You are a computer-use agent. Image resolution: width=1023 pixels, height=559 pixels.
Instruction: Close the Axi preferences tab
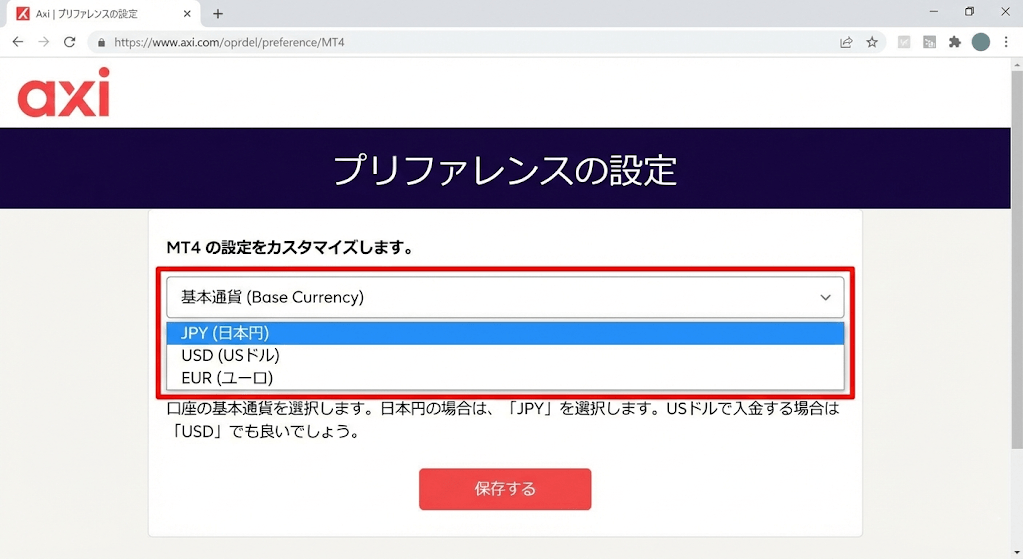click(x=187, y=14)
